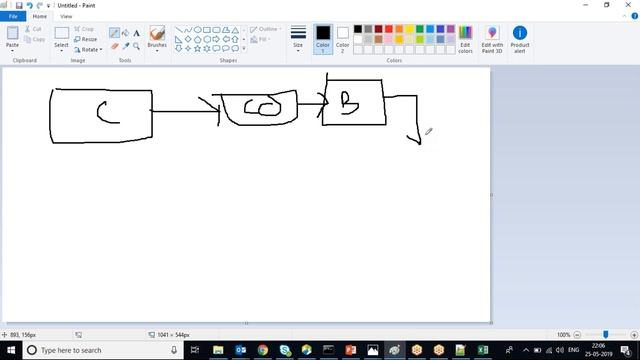Image resolution: width=640 pixels, height=360 pixels.
Task: Pick the orange color swatch
Action: tap(399, 29)
